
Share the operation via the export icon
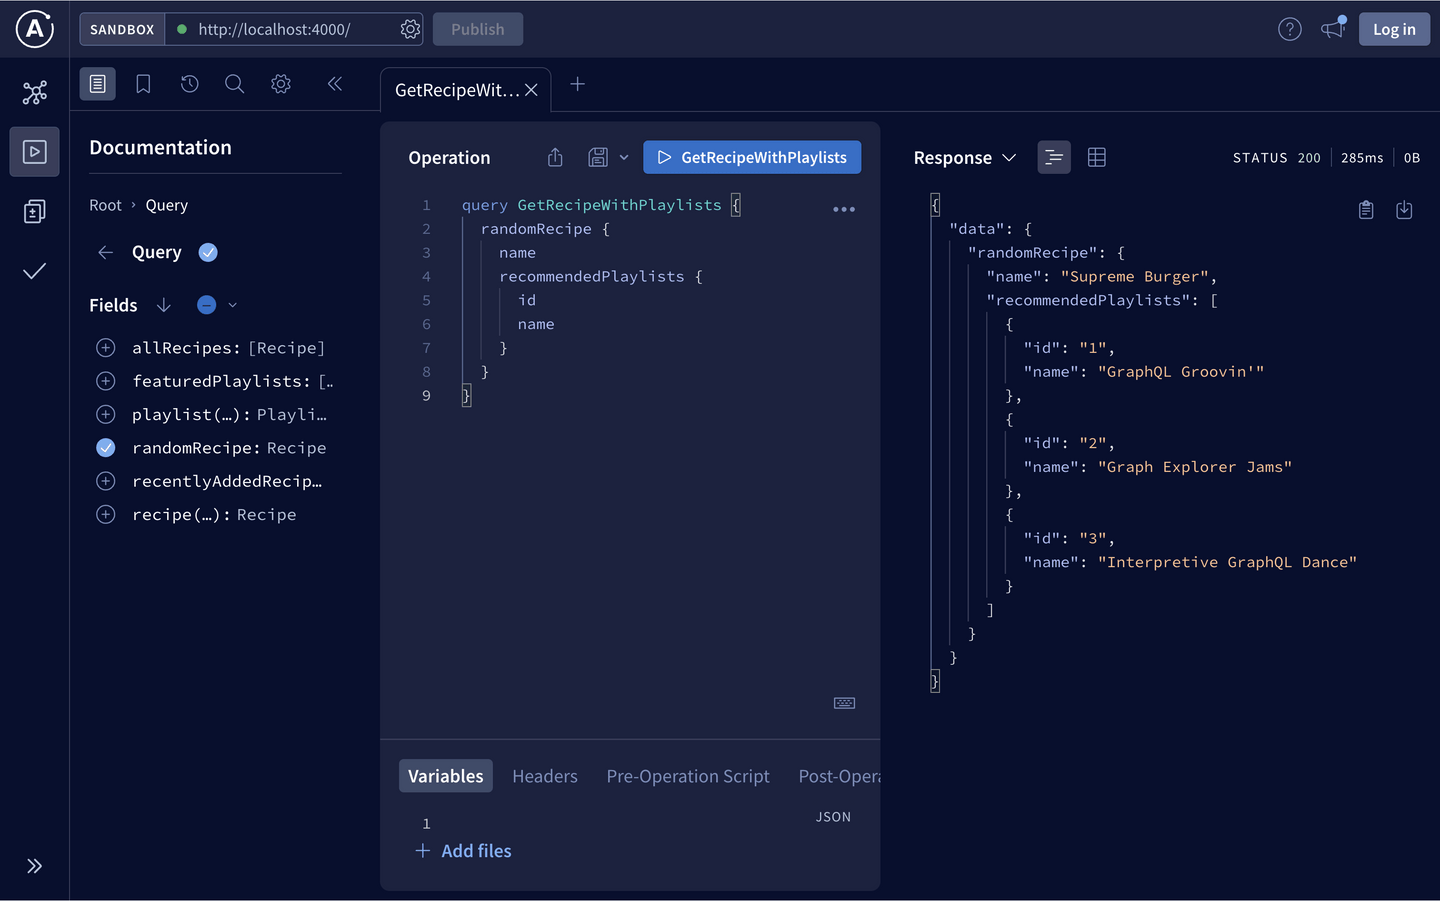coord(555,157)
